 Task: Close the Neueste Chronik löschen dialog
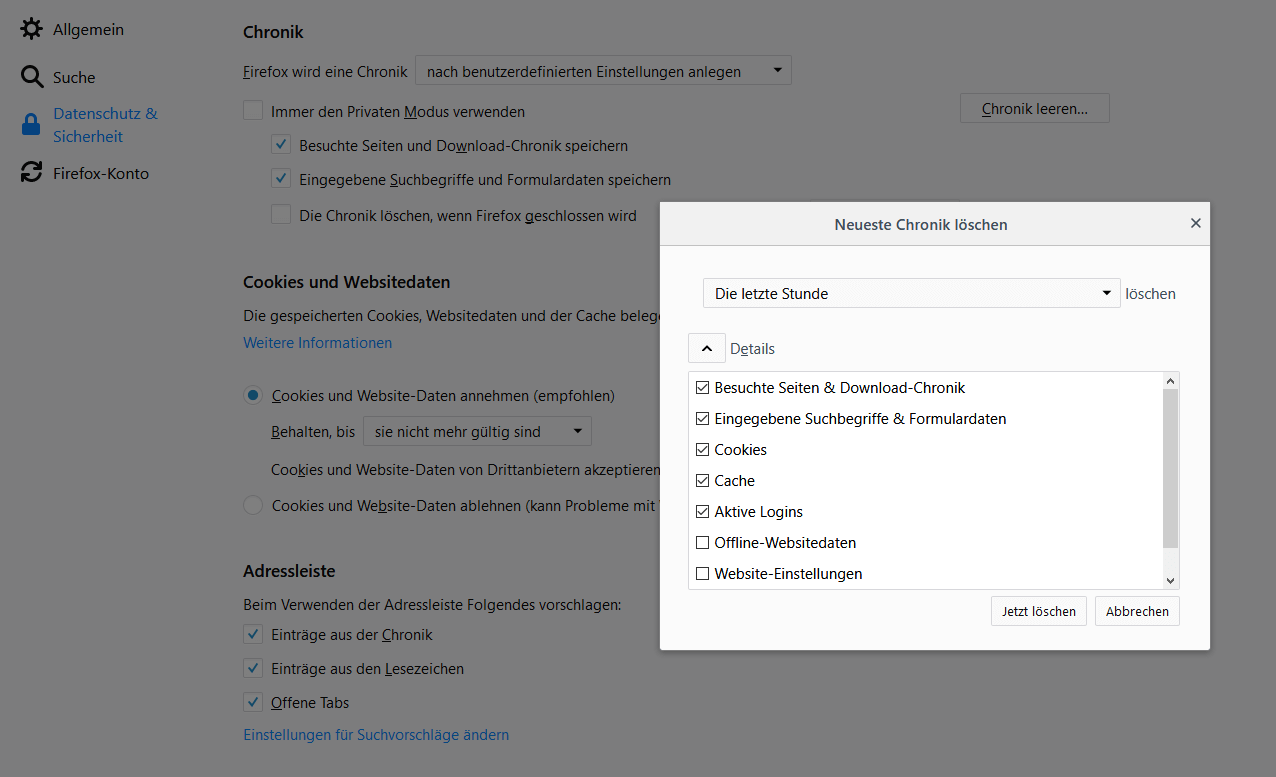[1195, 224]
